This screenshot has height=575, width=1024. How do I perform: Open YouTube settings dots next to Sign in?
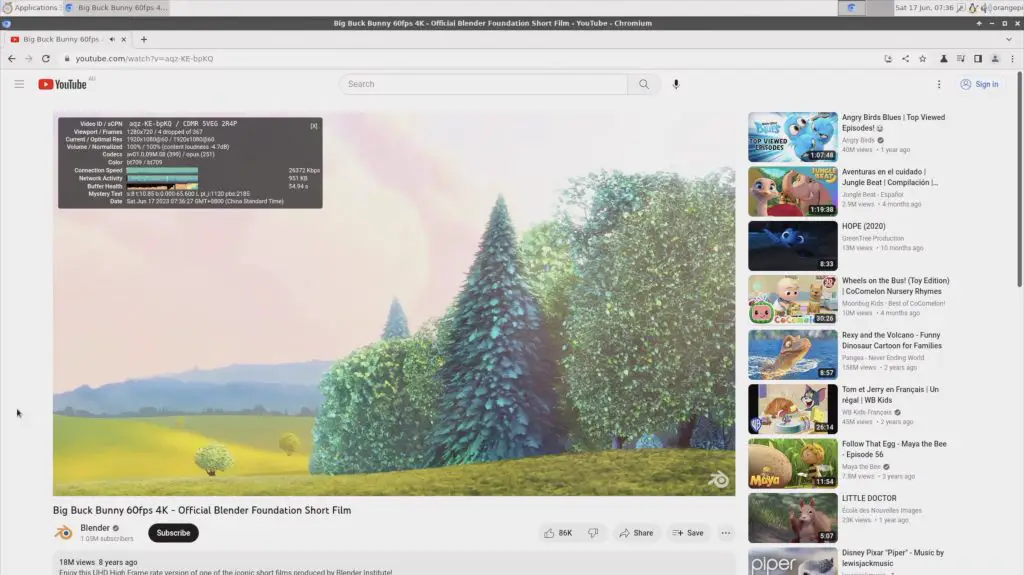938,84
